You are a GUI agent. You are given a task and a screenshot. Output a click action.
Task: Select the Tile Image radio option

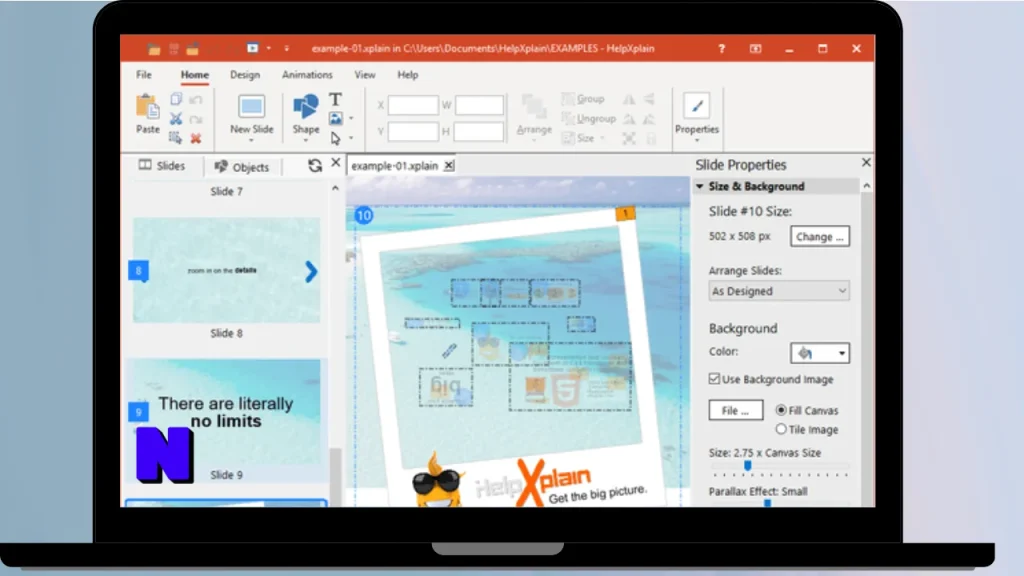pos(781,429)
